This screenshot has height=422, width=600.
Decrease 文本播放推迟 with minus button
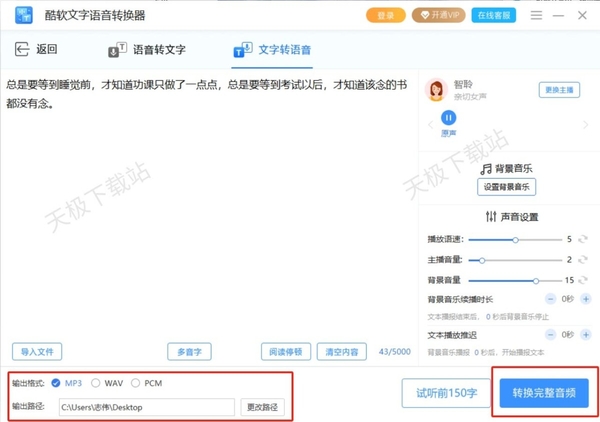pos(549,334)
